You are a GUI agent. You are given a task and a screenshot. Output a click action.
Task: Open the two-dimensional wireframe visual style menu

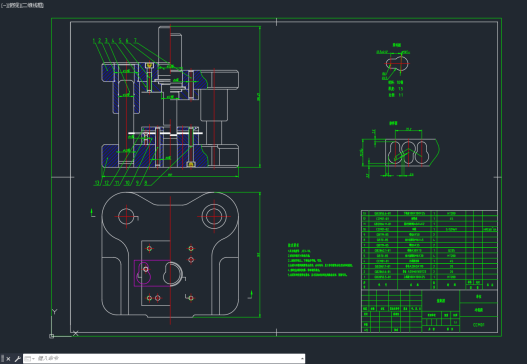pos(32,5)
